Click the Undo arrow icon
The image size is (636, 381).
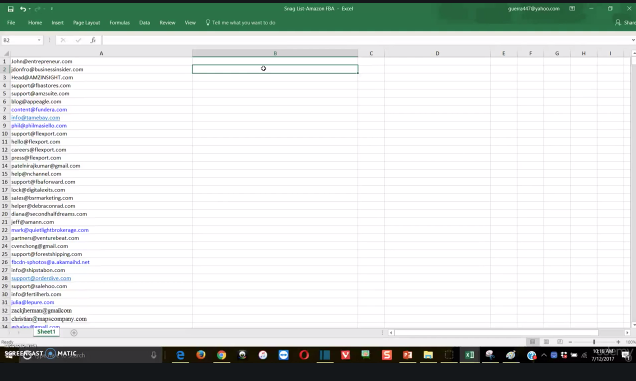[x=23, y=9]
